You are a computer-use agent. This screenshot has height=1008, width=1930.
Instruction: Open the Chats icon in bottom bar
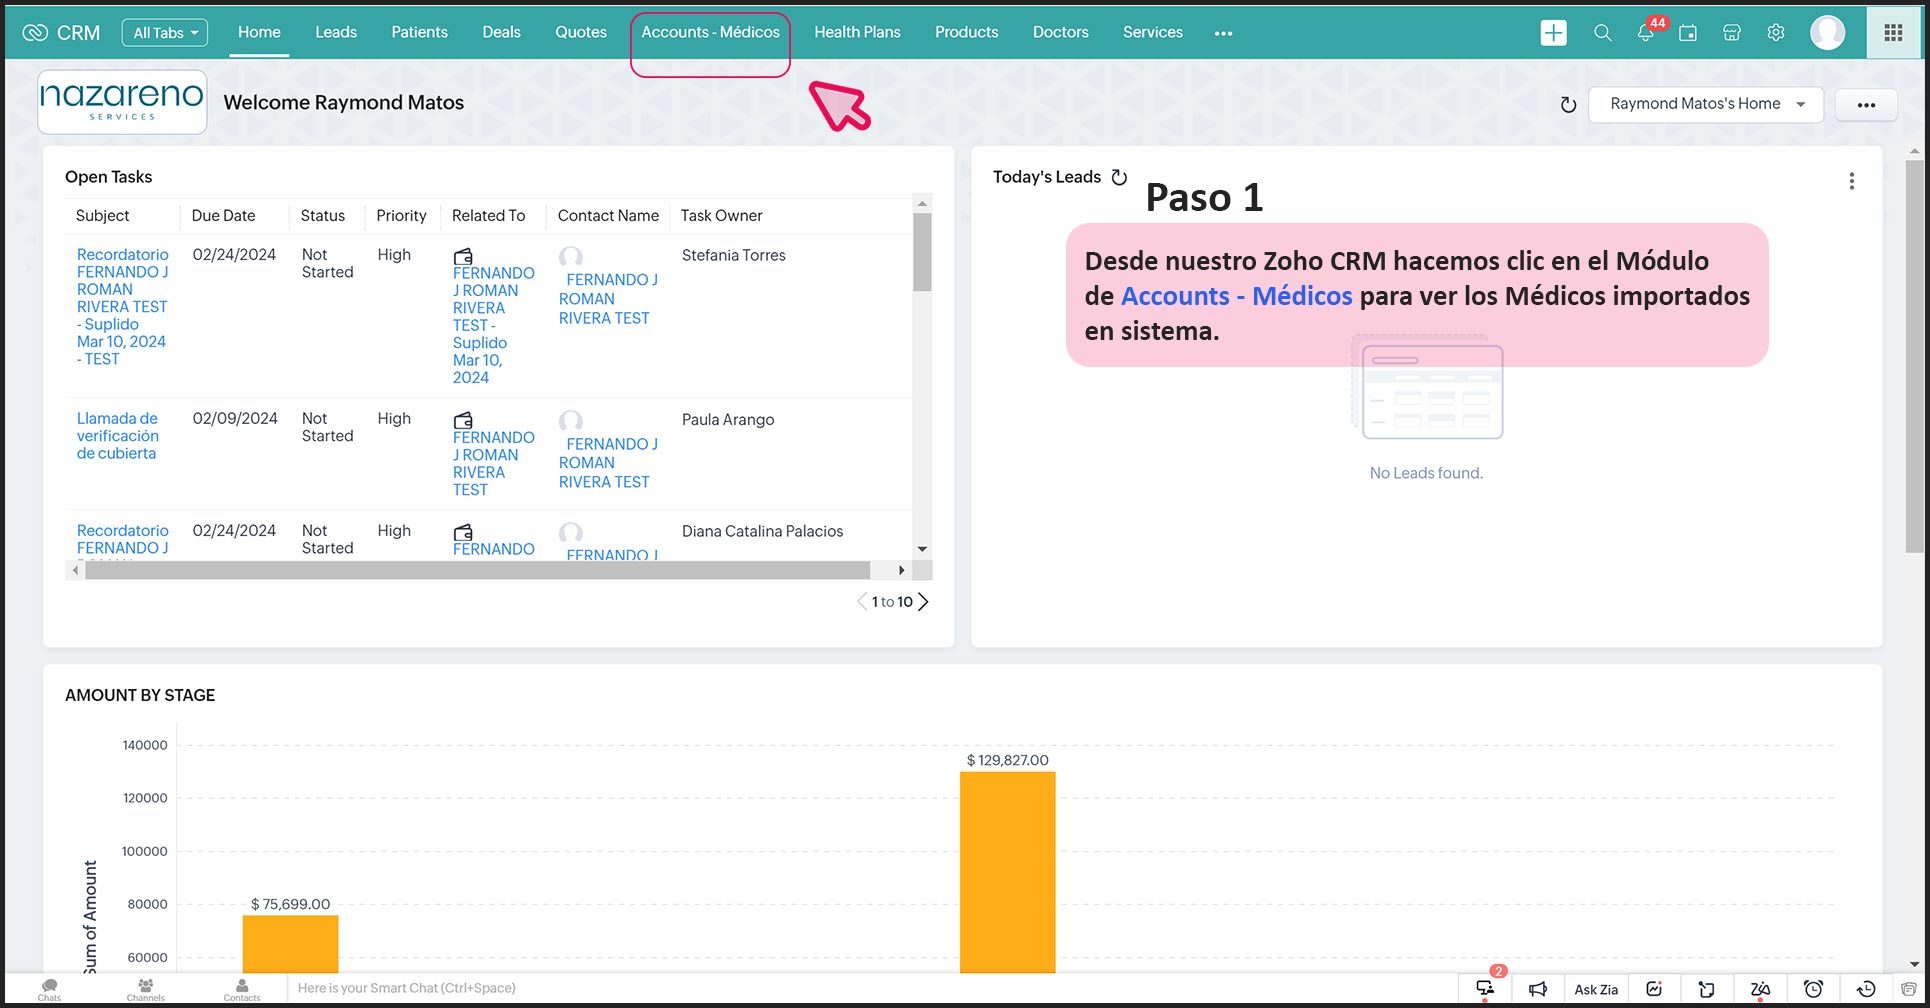49,989
